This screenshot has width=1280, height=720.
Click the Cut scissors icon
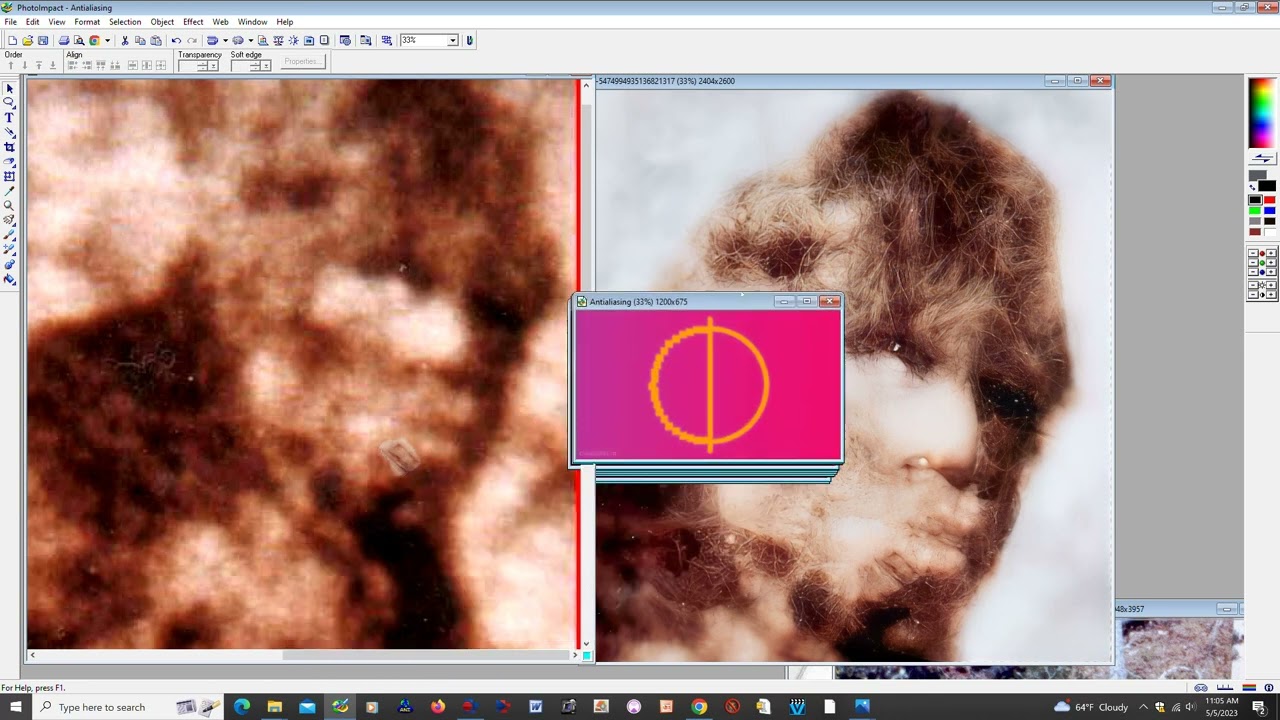125,40
